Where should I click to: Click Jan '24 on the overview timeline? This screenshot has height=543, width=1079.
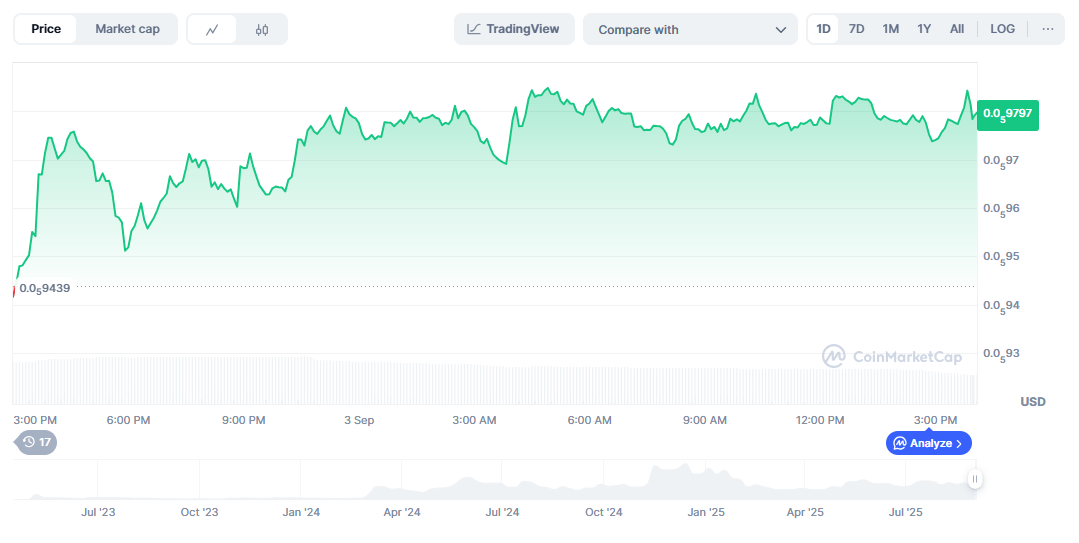[301, 512]
